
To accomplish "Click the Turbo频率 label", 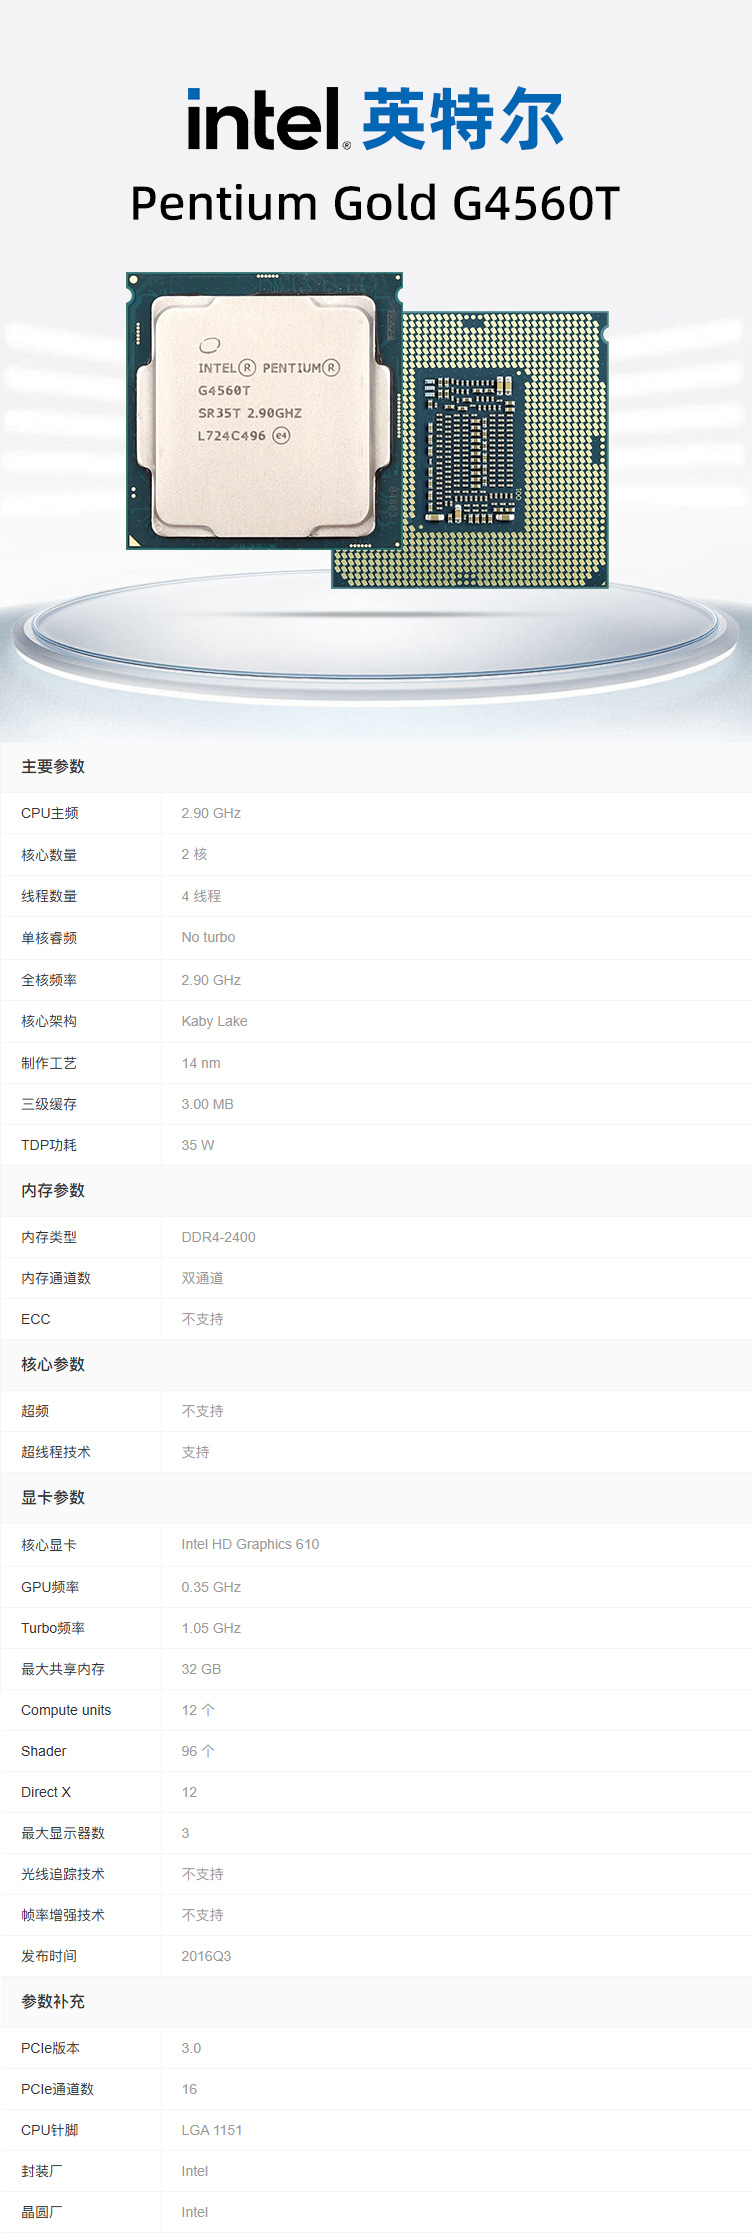I will coord(53,1628).
